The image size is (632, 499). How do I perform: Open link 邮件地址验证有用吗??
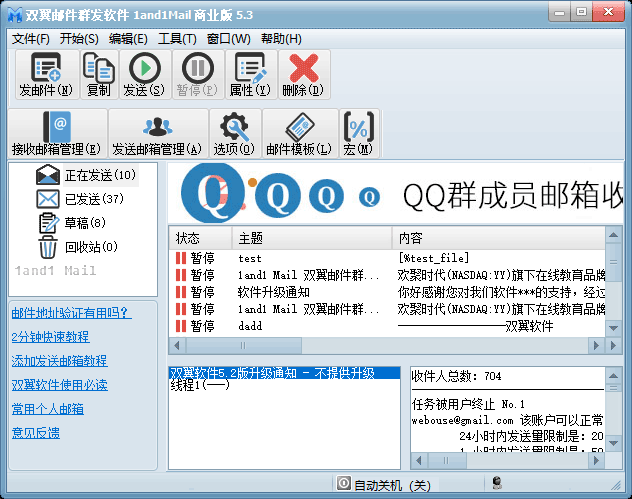71,313
